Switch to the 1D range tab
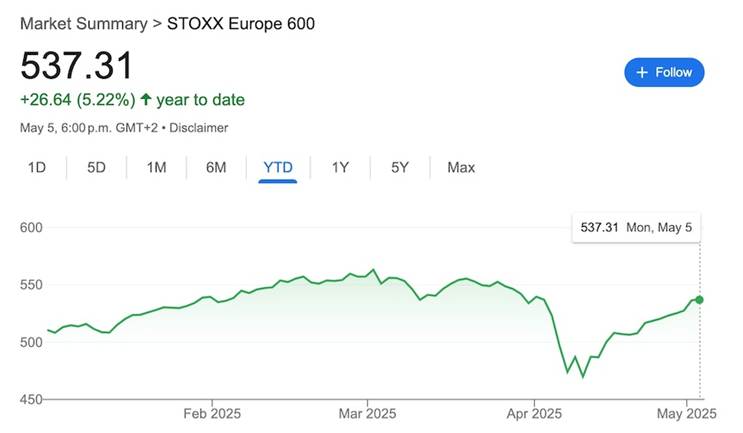Screen dimensions: 743x433 pos(37,168)
